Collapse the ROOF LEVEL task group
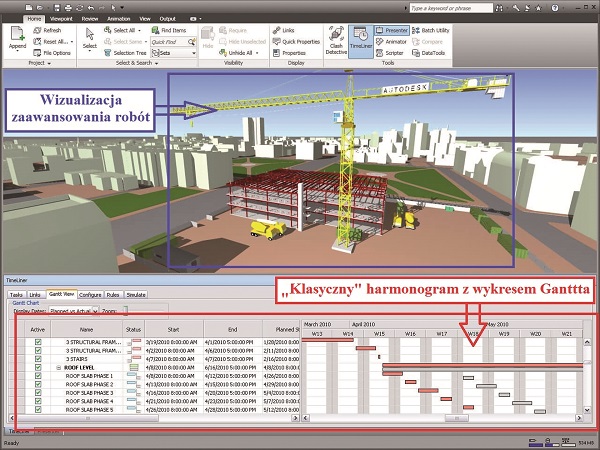Screen dimensions: 600x450 59,367
